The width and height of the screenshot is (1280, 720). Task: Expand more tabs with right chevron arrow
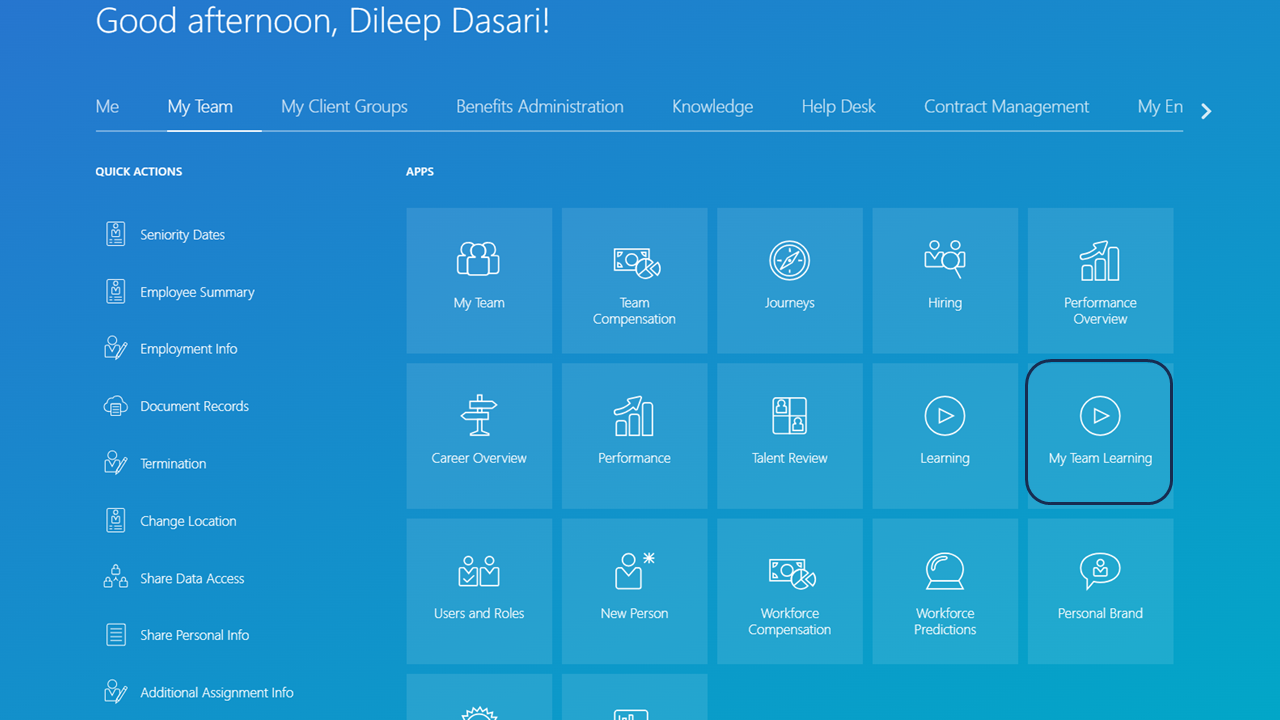pos(1206,111)
